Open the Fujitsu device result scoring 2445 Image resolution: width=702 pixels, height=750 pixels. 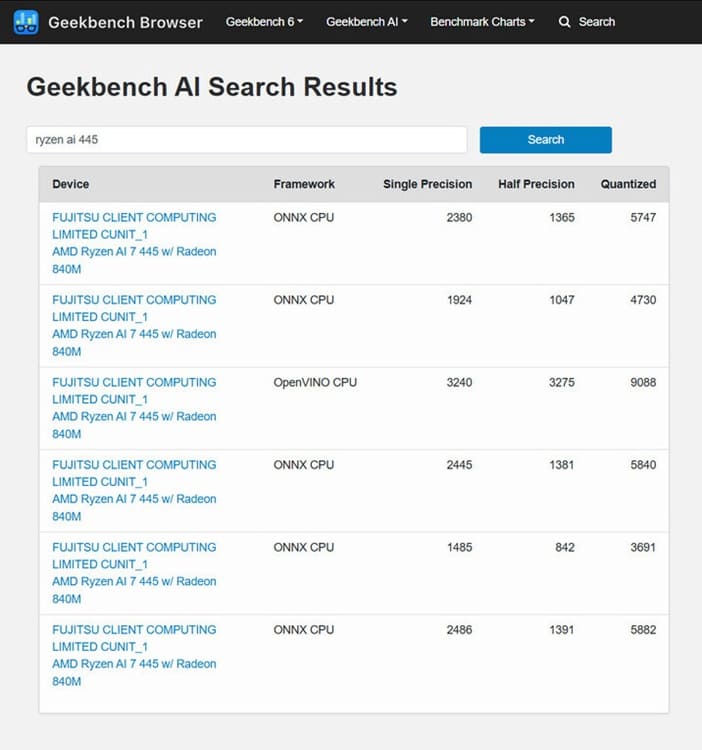134,481
